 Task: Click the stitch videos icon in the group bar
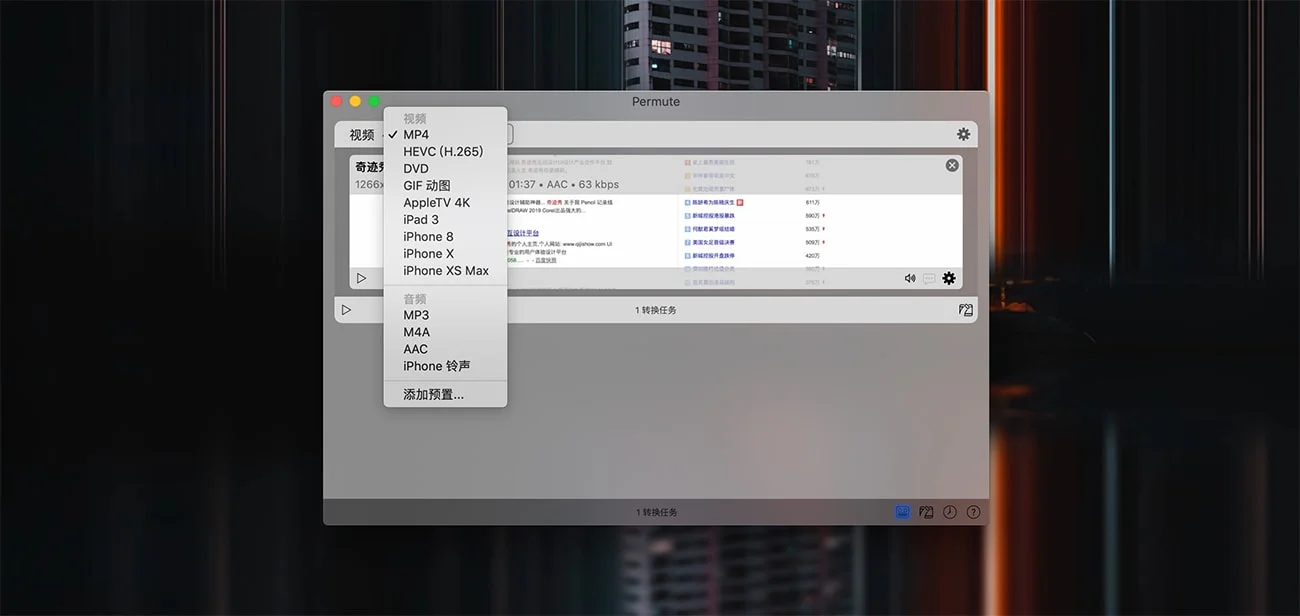coord(965,310)
